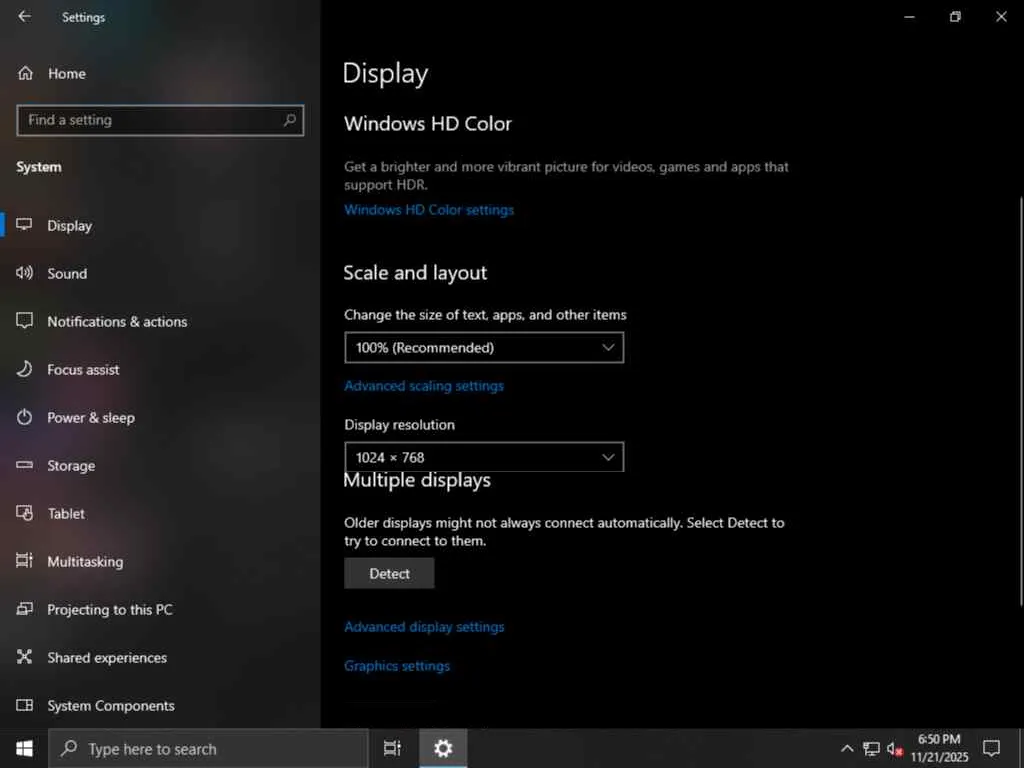Click the Projecting to this PC icon
Image resolution: width=1024 pixels, height=768 pixels.
pos(24,609)
